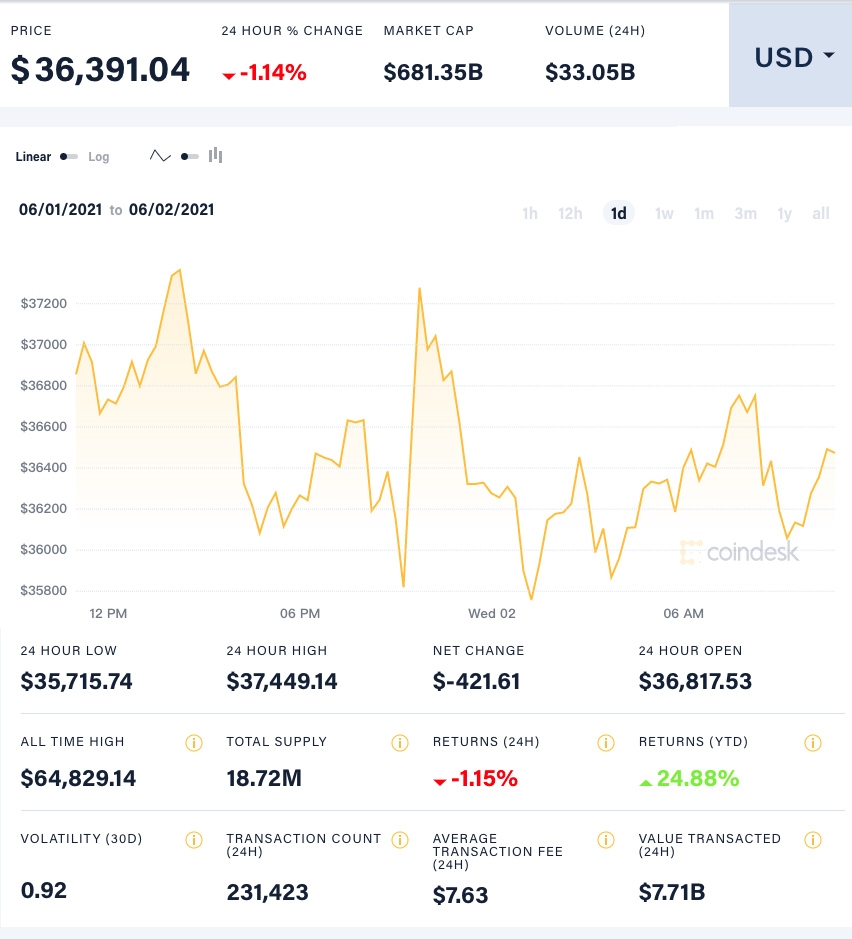Switch to the 1w time range tab
The image size is (852, 939).
[664, 213]
